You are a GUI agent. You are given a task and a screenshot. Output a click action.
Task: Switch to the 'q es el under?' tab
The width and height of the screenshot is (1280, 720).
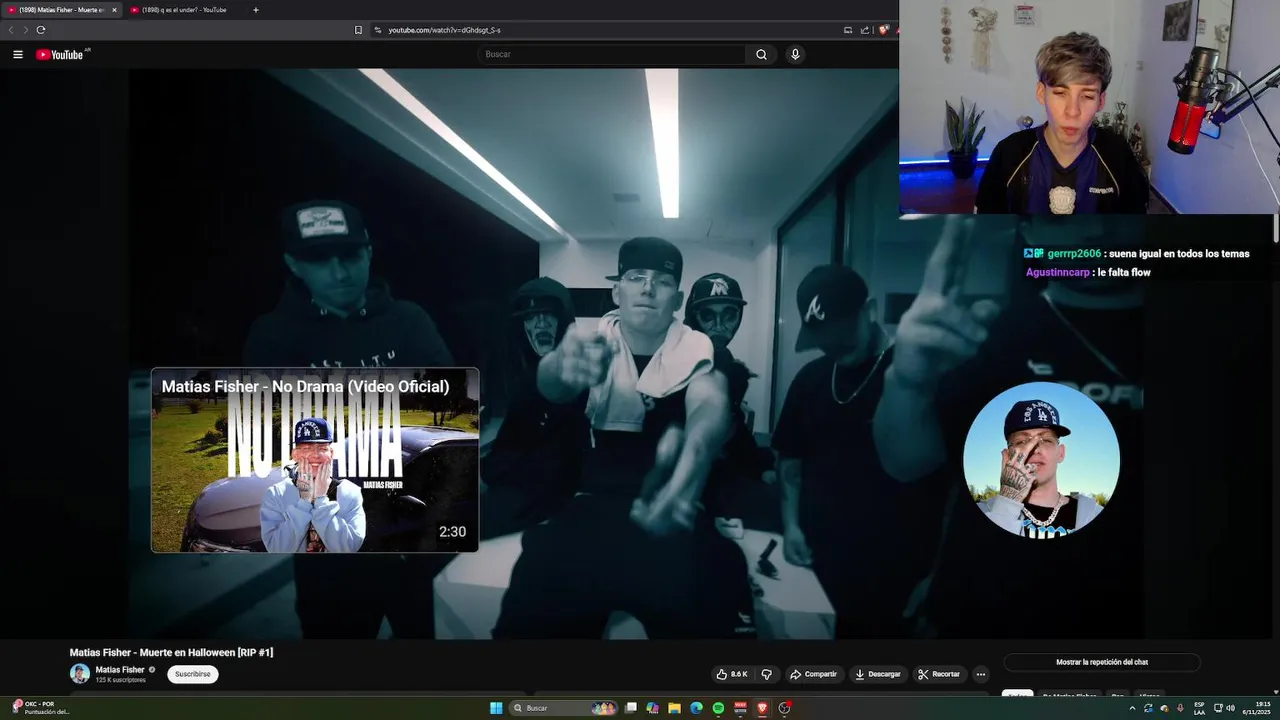183,10
